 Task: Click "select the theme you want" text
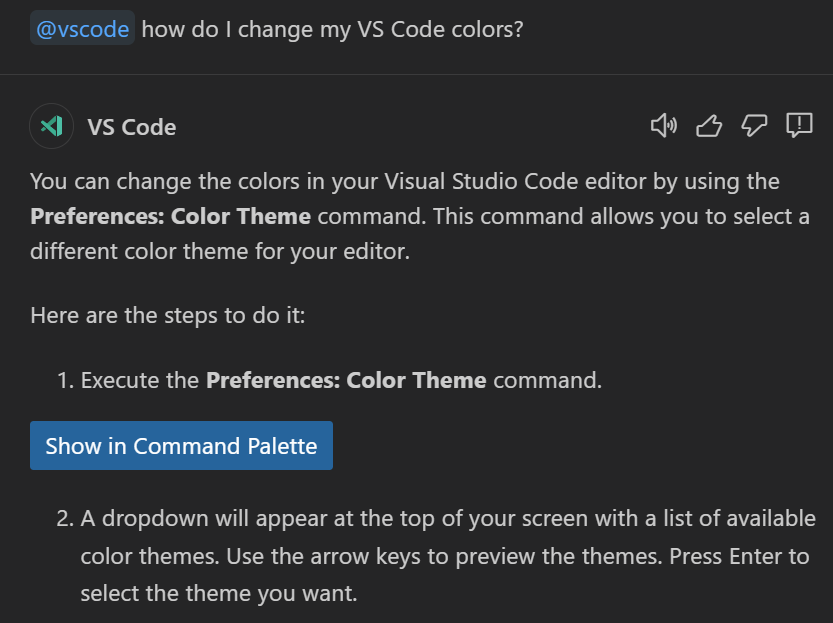(218, 593)
